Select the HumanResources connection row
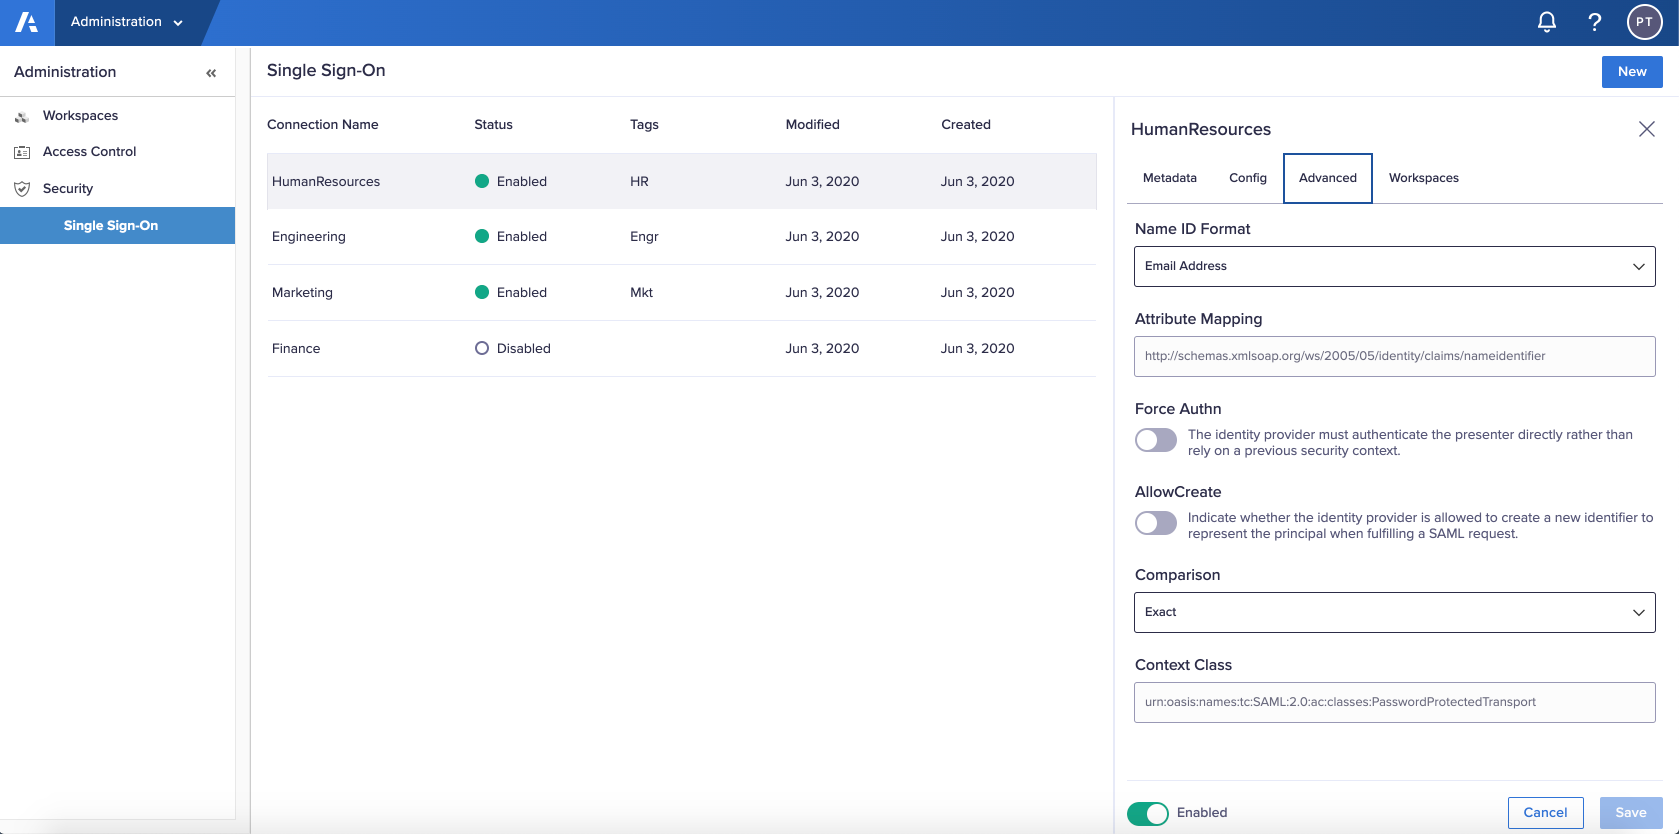This screenshot has height=834, width=1679. tap(682, 181)
